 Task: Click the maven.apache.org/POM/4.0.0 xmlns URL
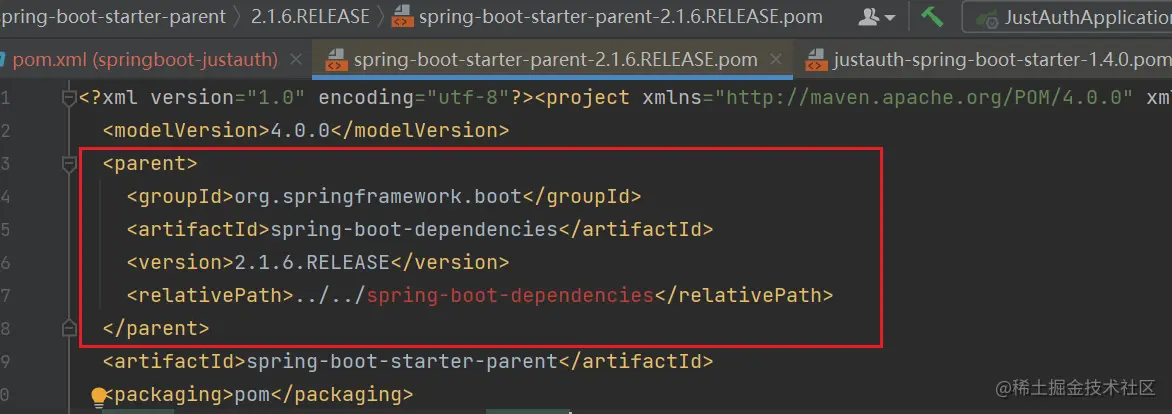click(925, 98)
